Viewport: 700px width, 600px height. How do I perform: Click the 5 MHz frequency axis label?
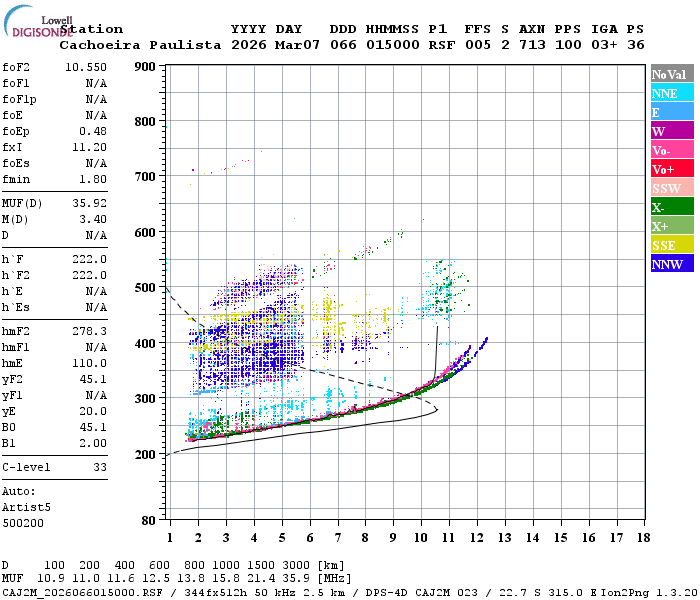click(x=282, y=538)
